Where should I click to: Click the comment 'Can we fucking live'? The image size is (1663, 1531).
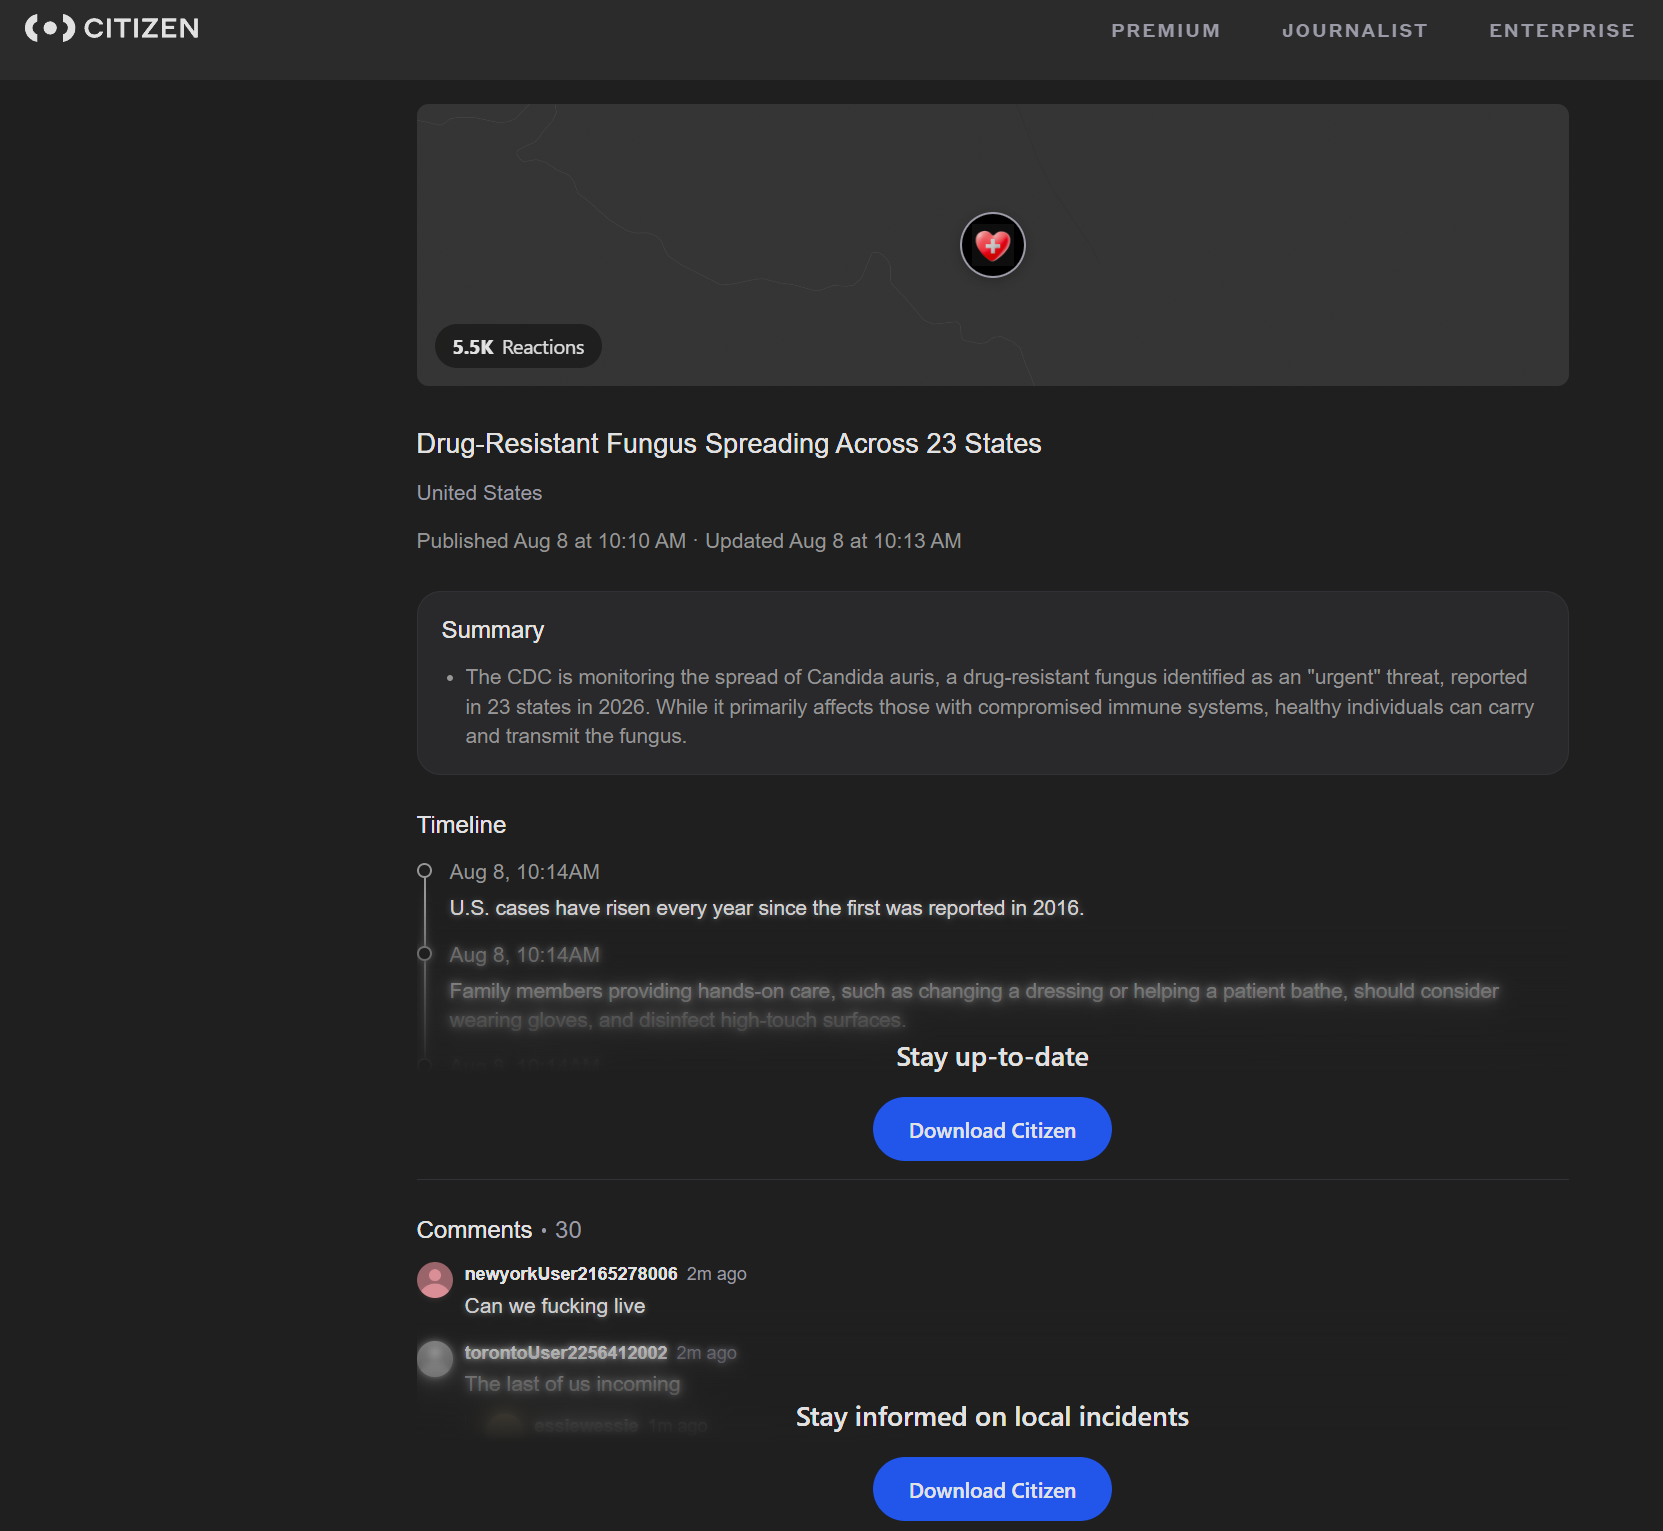point(555,1306)
